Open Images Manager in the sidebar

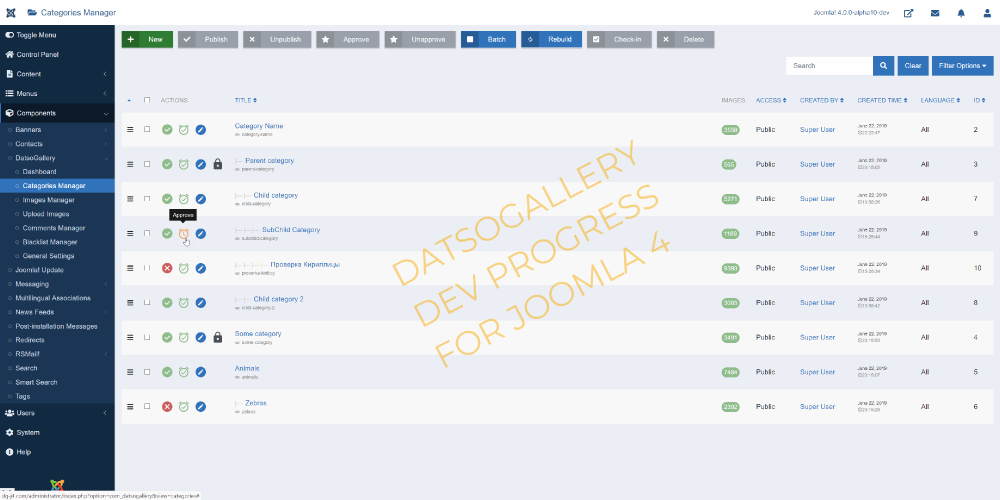coord(49,199)
